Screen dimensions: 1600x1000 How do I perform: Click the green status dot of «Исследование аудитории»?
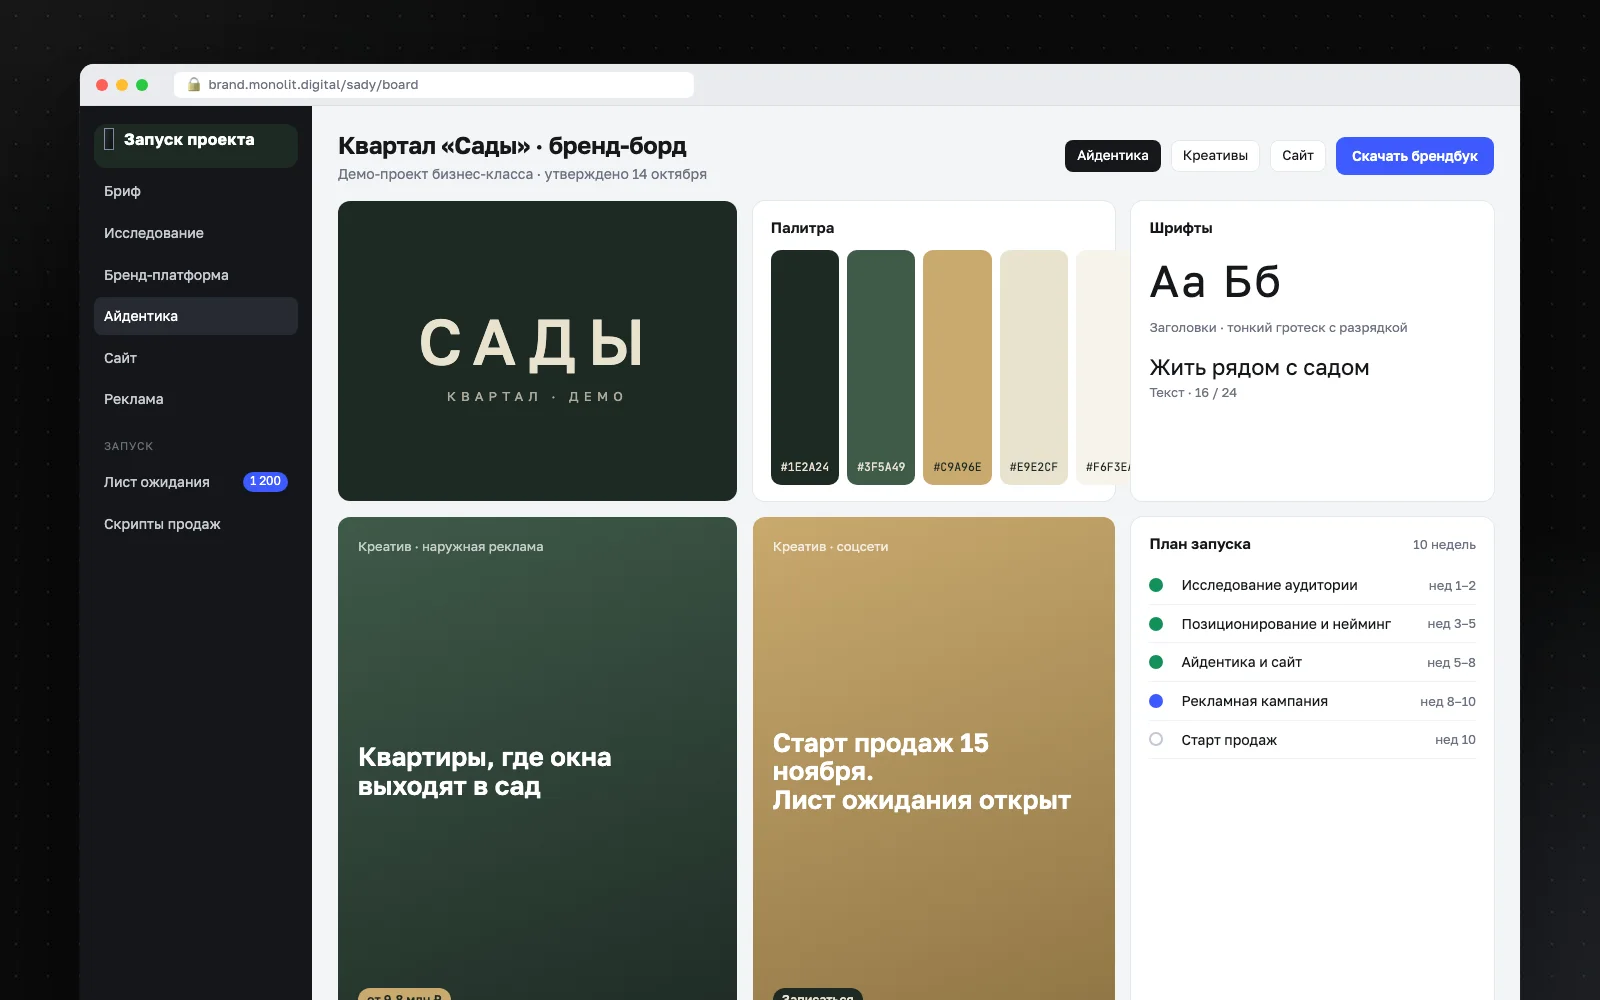click(1156, 585)
